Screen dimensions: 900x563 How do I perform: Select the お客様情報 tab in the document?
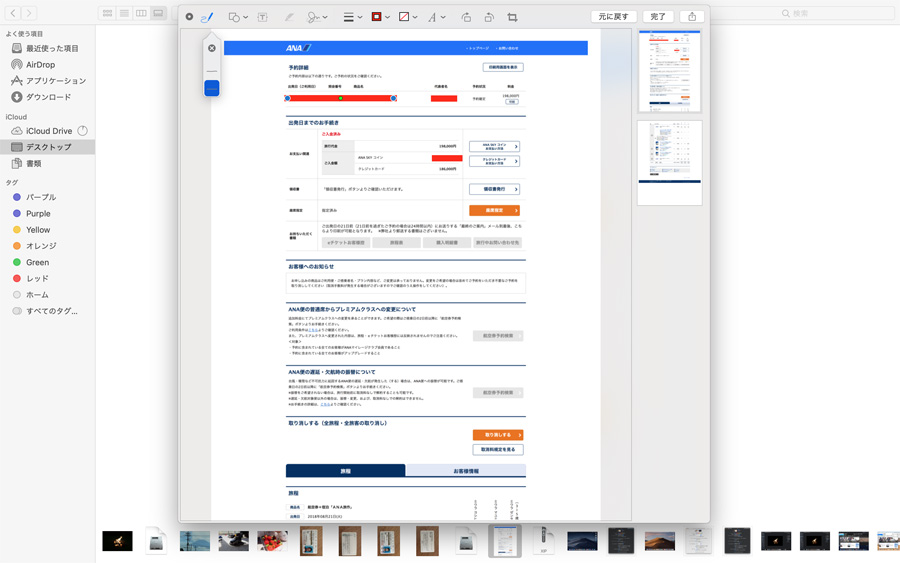point(465,471)
